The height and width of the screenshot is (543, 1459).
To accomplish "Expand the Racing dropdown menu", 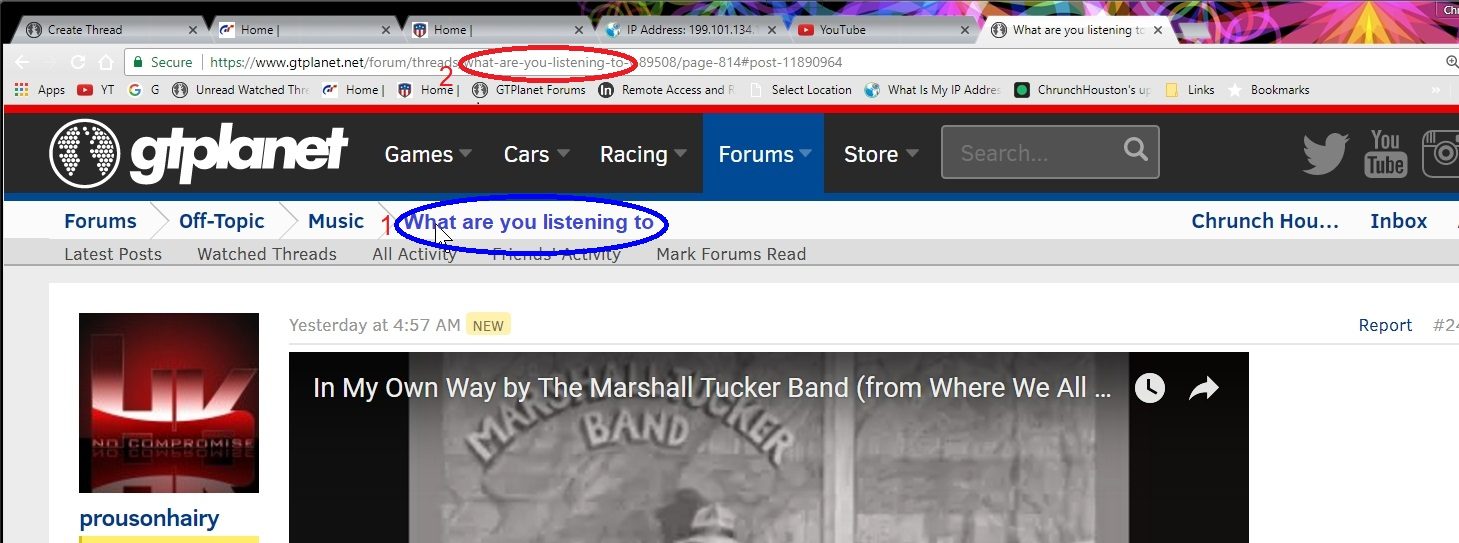I will 643,154.
